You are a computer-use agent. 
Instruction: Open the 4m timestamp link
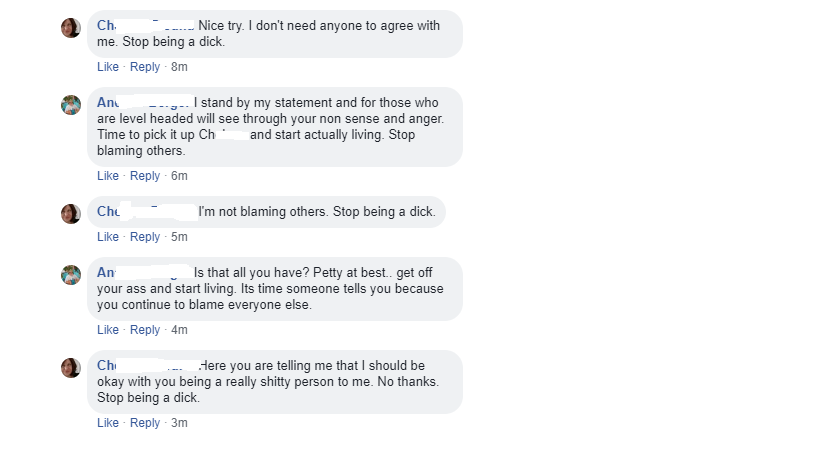179,330
